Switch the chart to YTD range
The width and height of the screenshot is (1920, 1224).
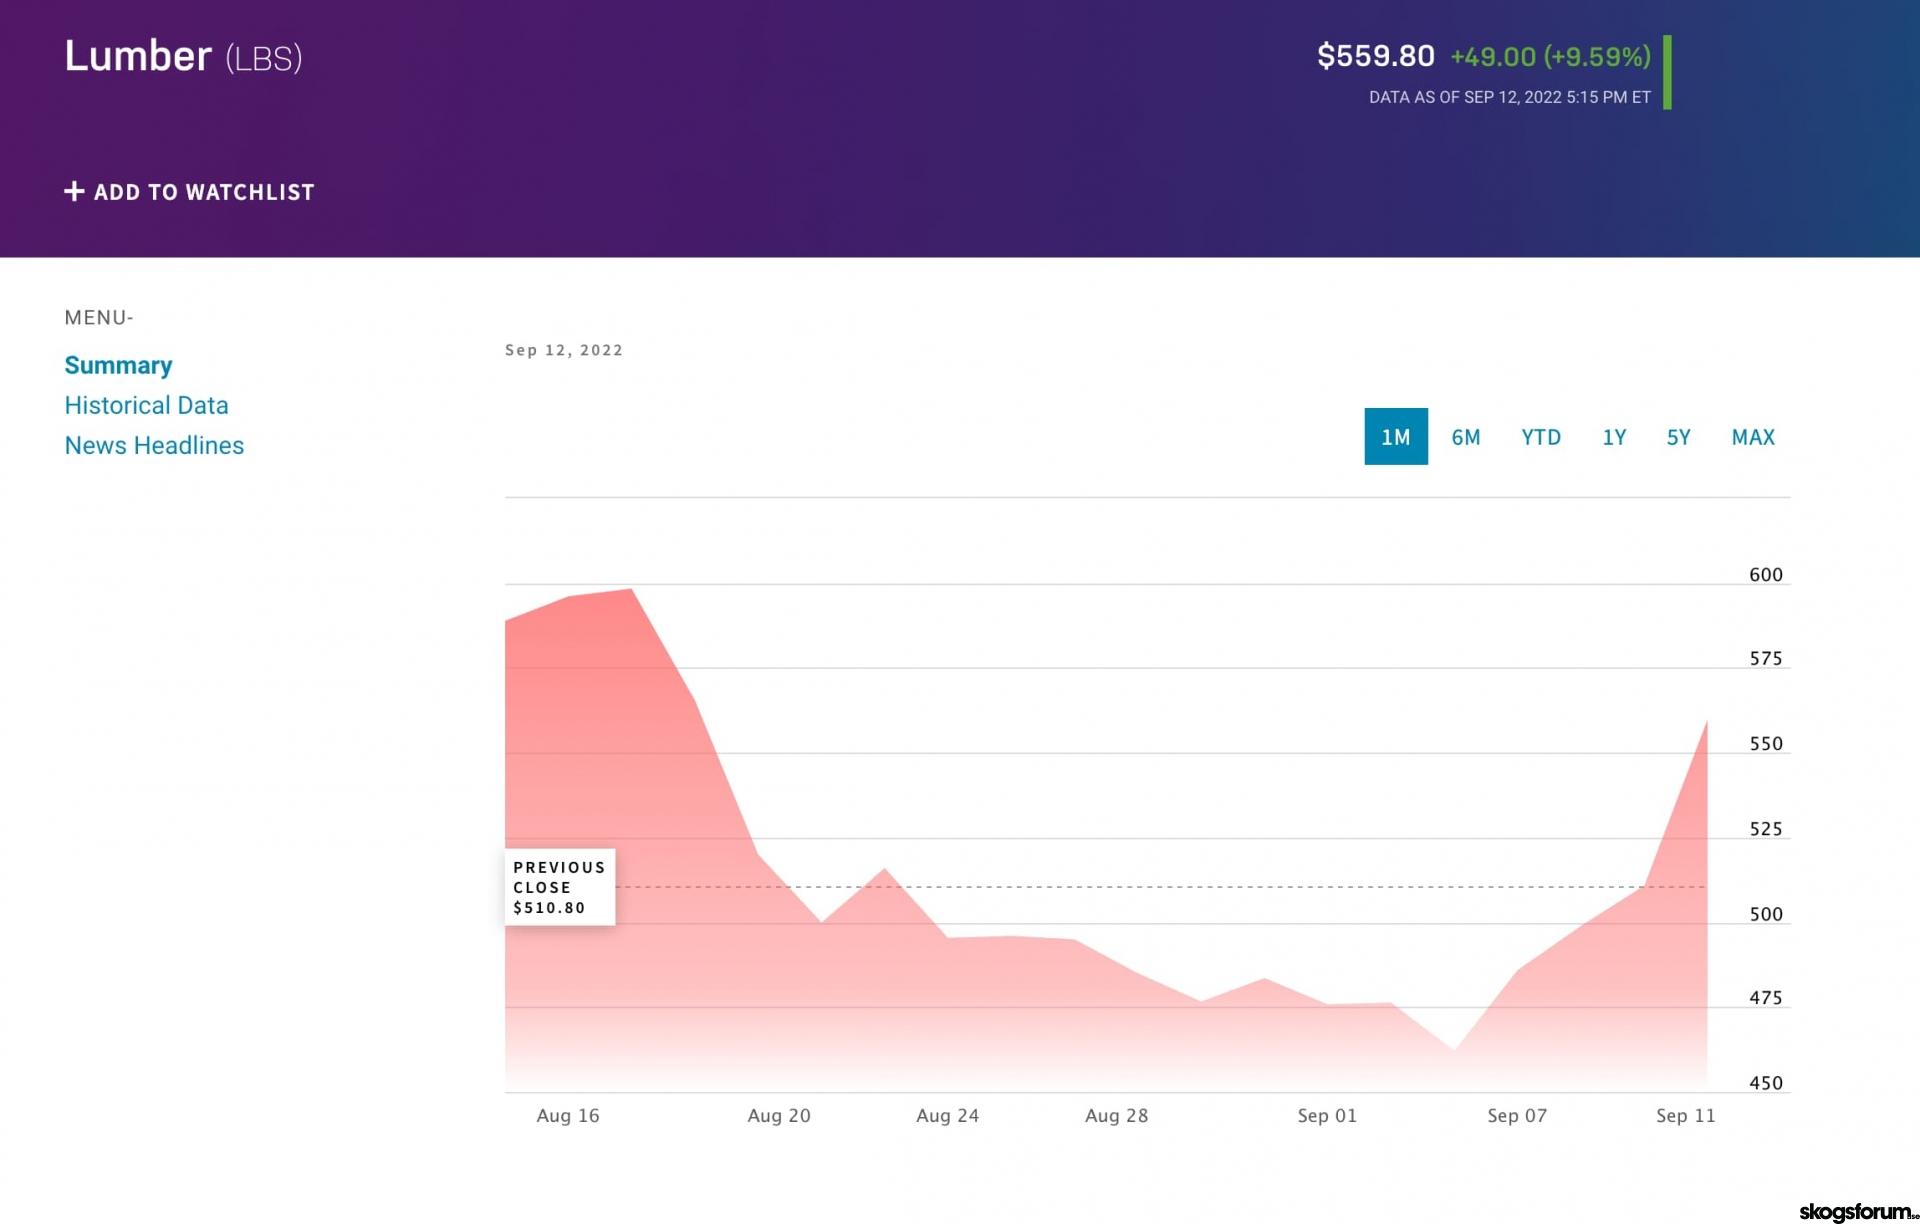(1541, 437)
